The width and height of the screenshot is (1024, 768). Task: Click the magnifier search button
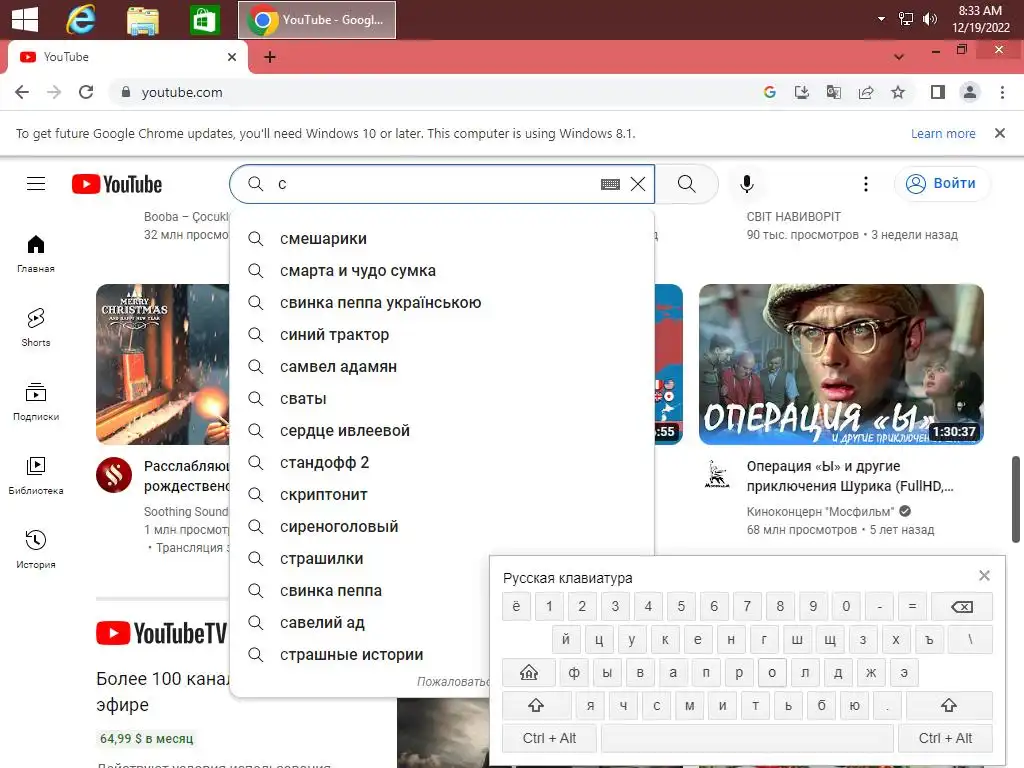point(686,184)
